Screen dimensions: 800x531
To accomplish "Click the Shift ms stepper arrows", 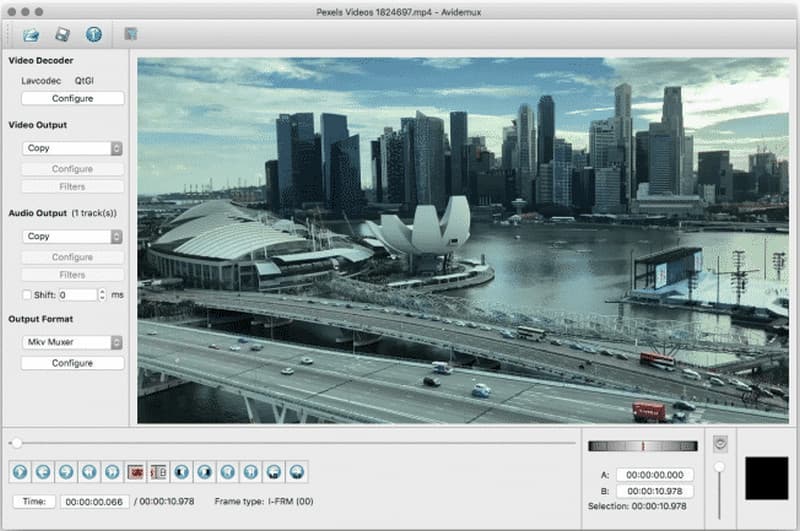I will coord(102,295).
